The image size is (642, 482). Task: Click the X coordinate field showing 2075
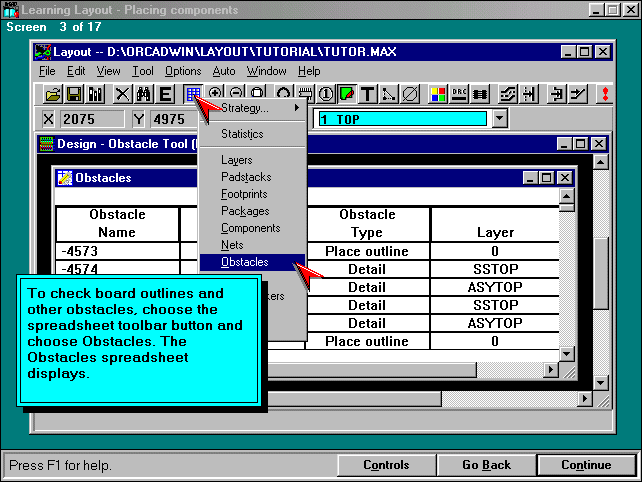(90, 119)
